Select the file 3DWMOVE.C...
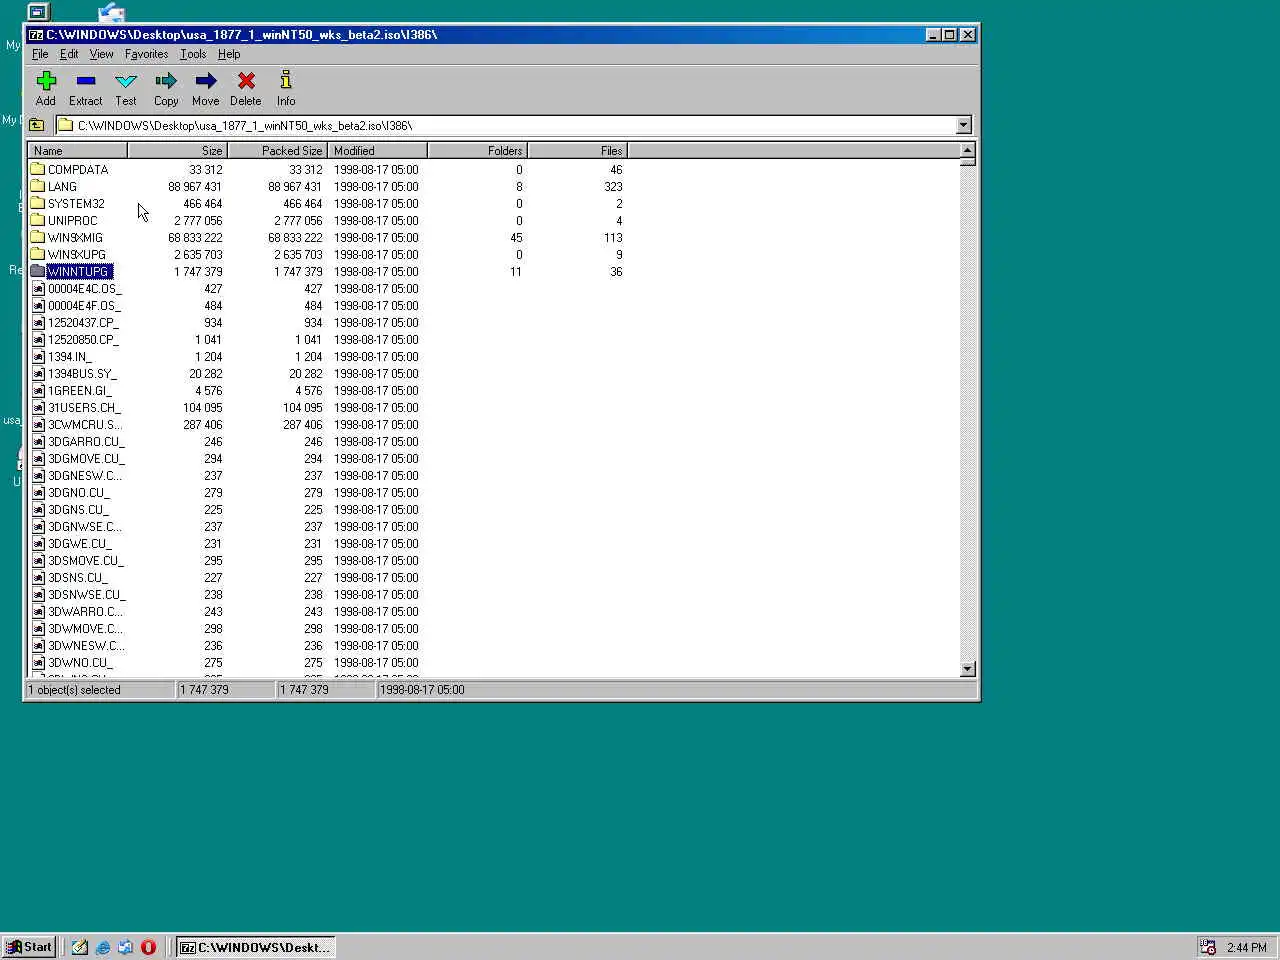The width and height of the screenshot is (1280, 960). tap(86, 628)
